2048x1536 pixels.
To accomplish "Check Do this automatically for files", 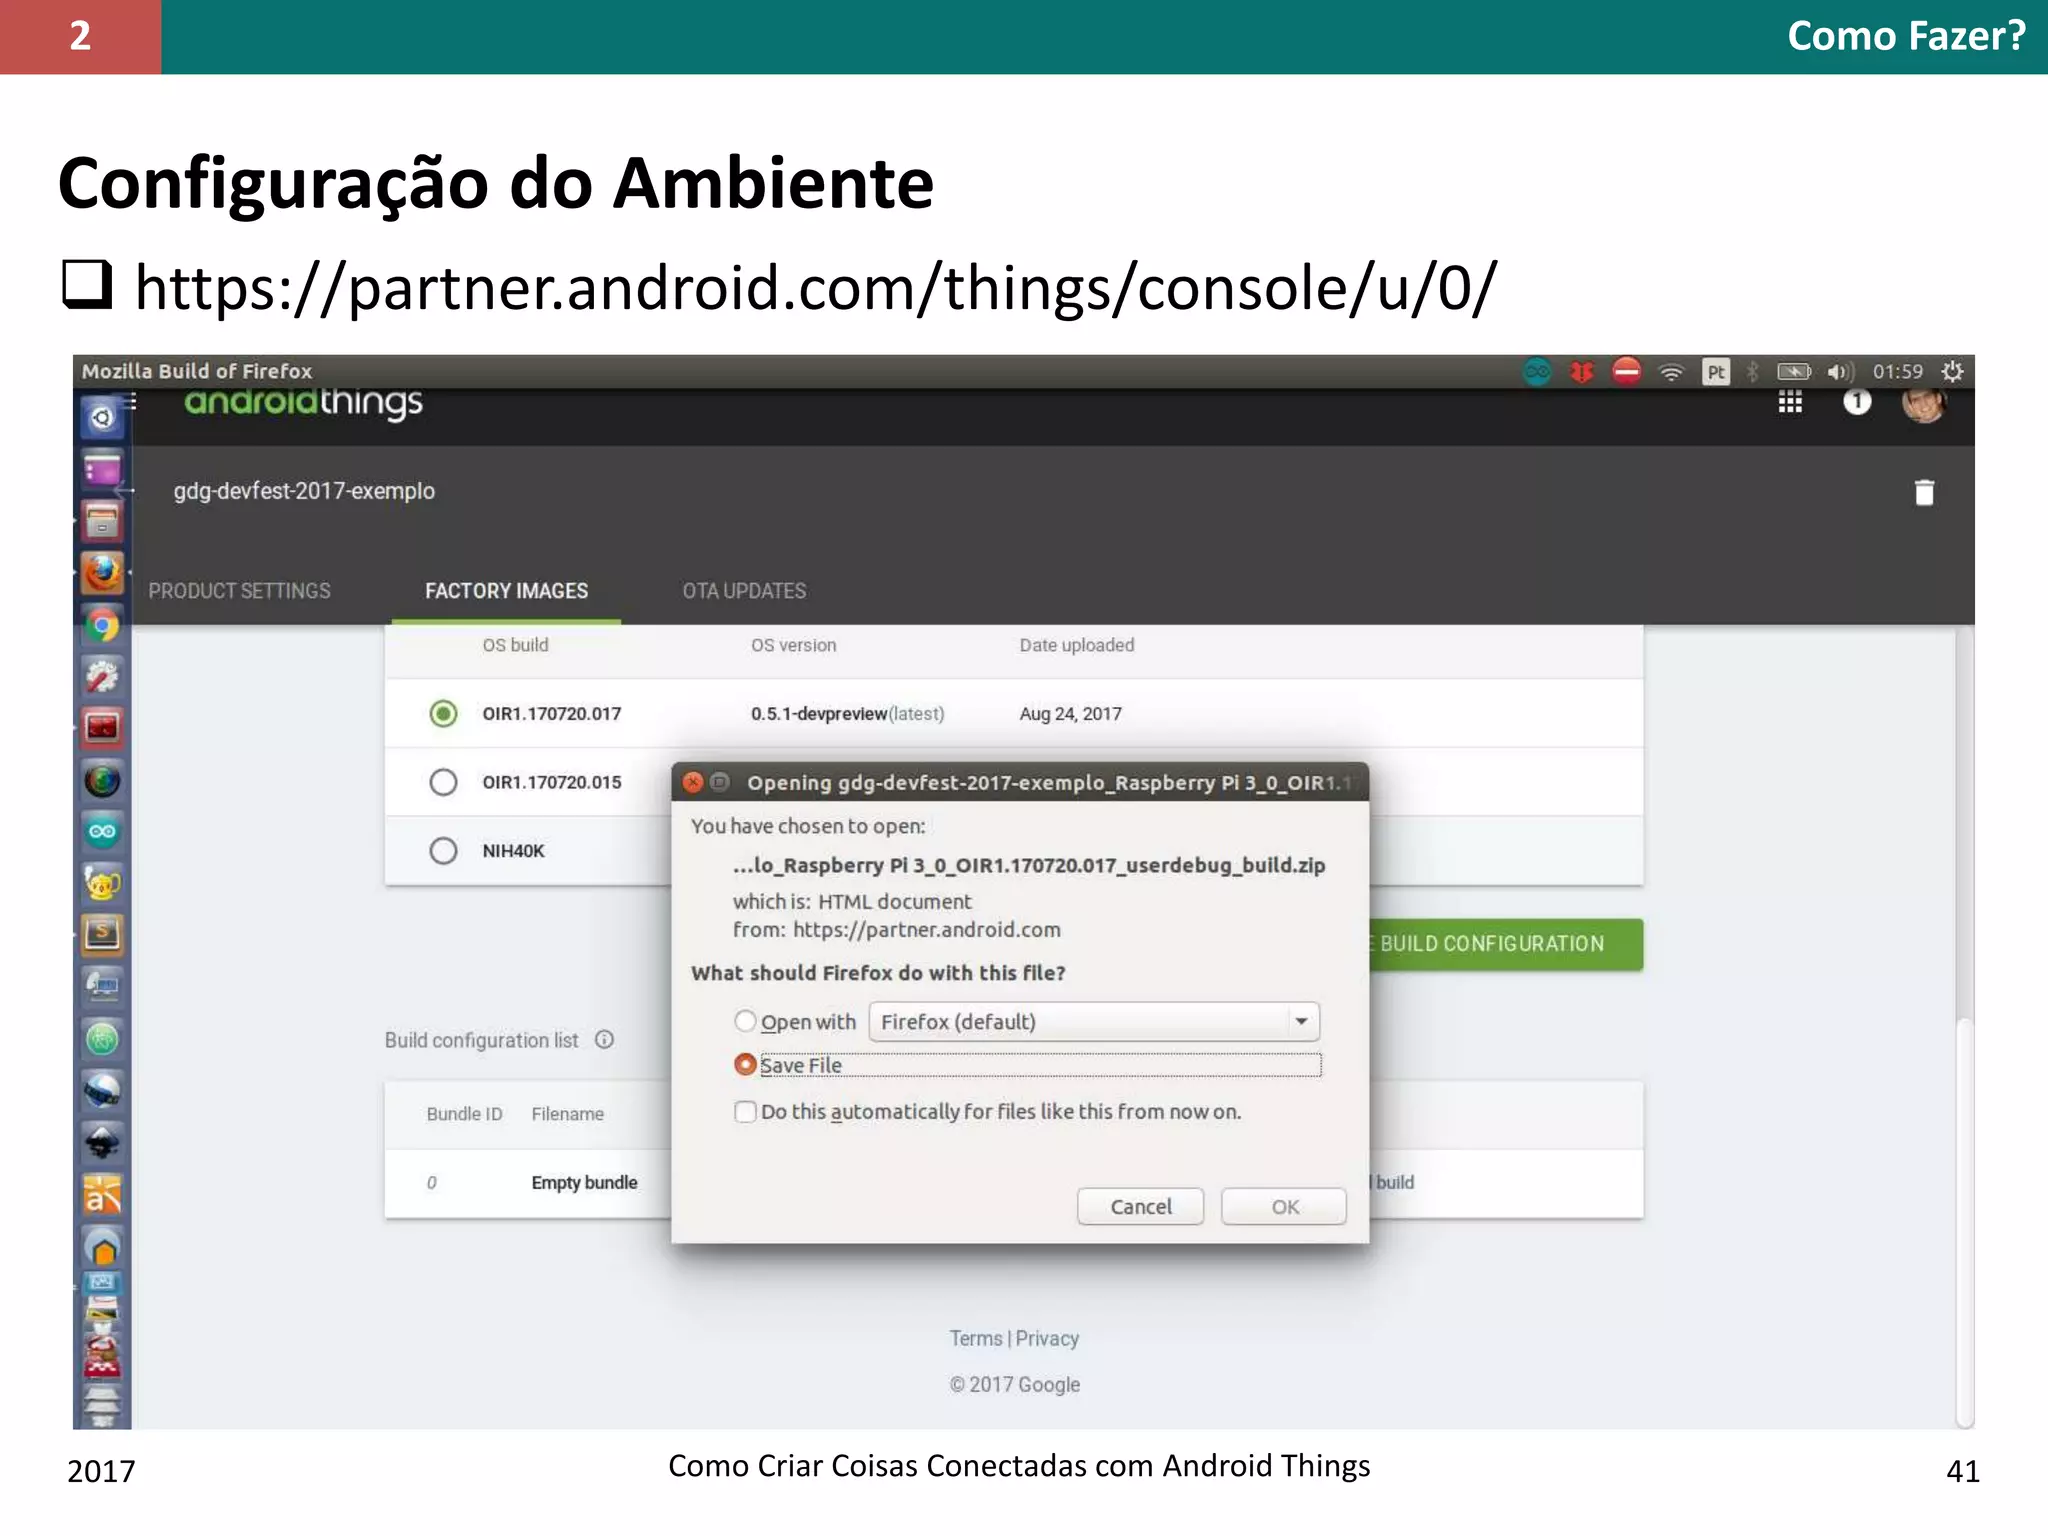I will pyautogui.click(x=745, y=1112).
